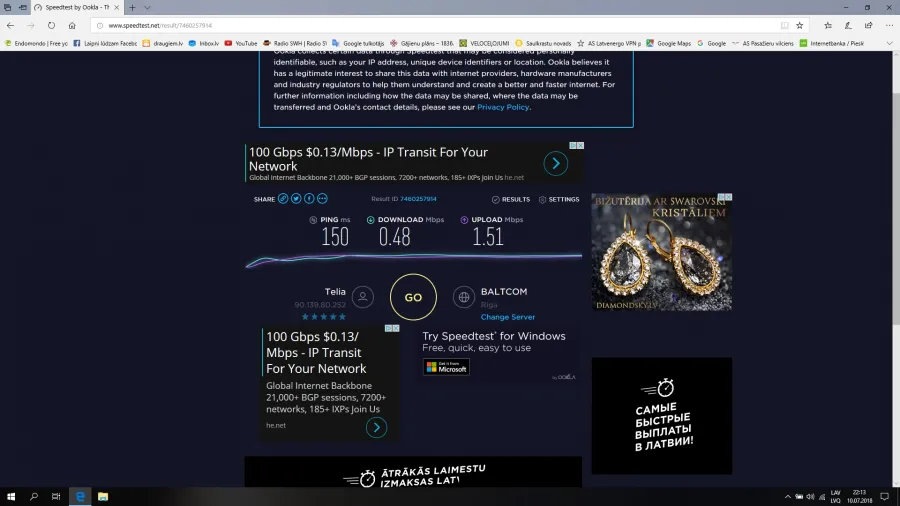The image size is (900, 506).
Task: Open Task View
Action: click(56, 497)
